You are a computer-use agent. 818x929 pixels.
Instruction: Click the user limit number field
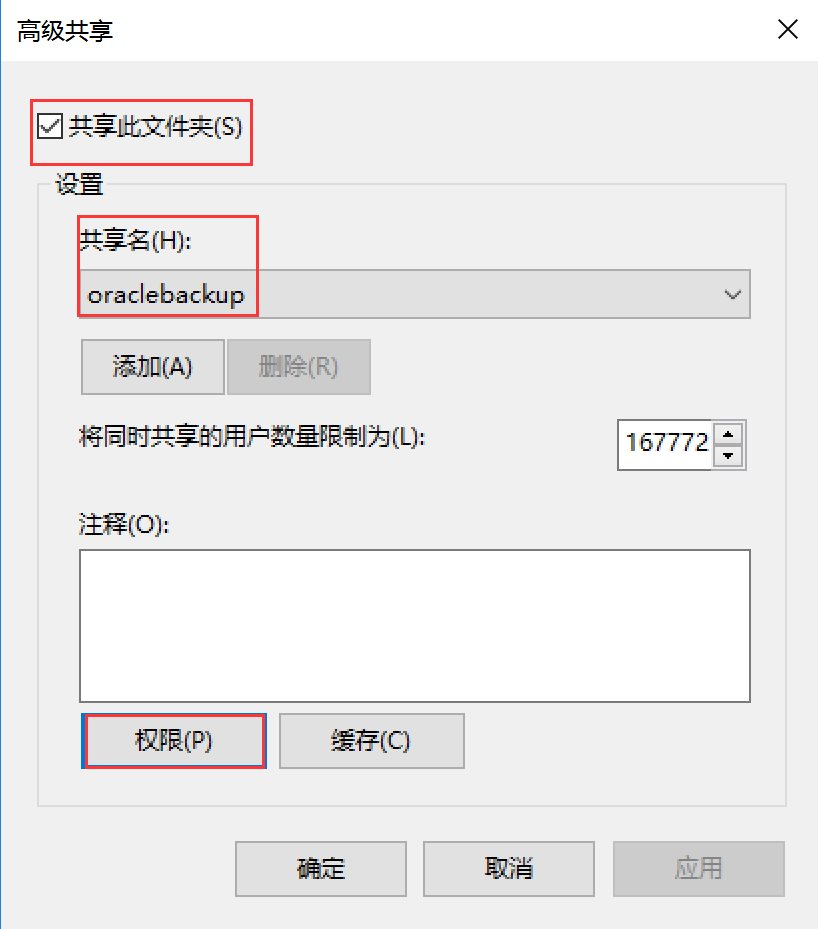[667, 443]
